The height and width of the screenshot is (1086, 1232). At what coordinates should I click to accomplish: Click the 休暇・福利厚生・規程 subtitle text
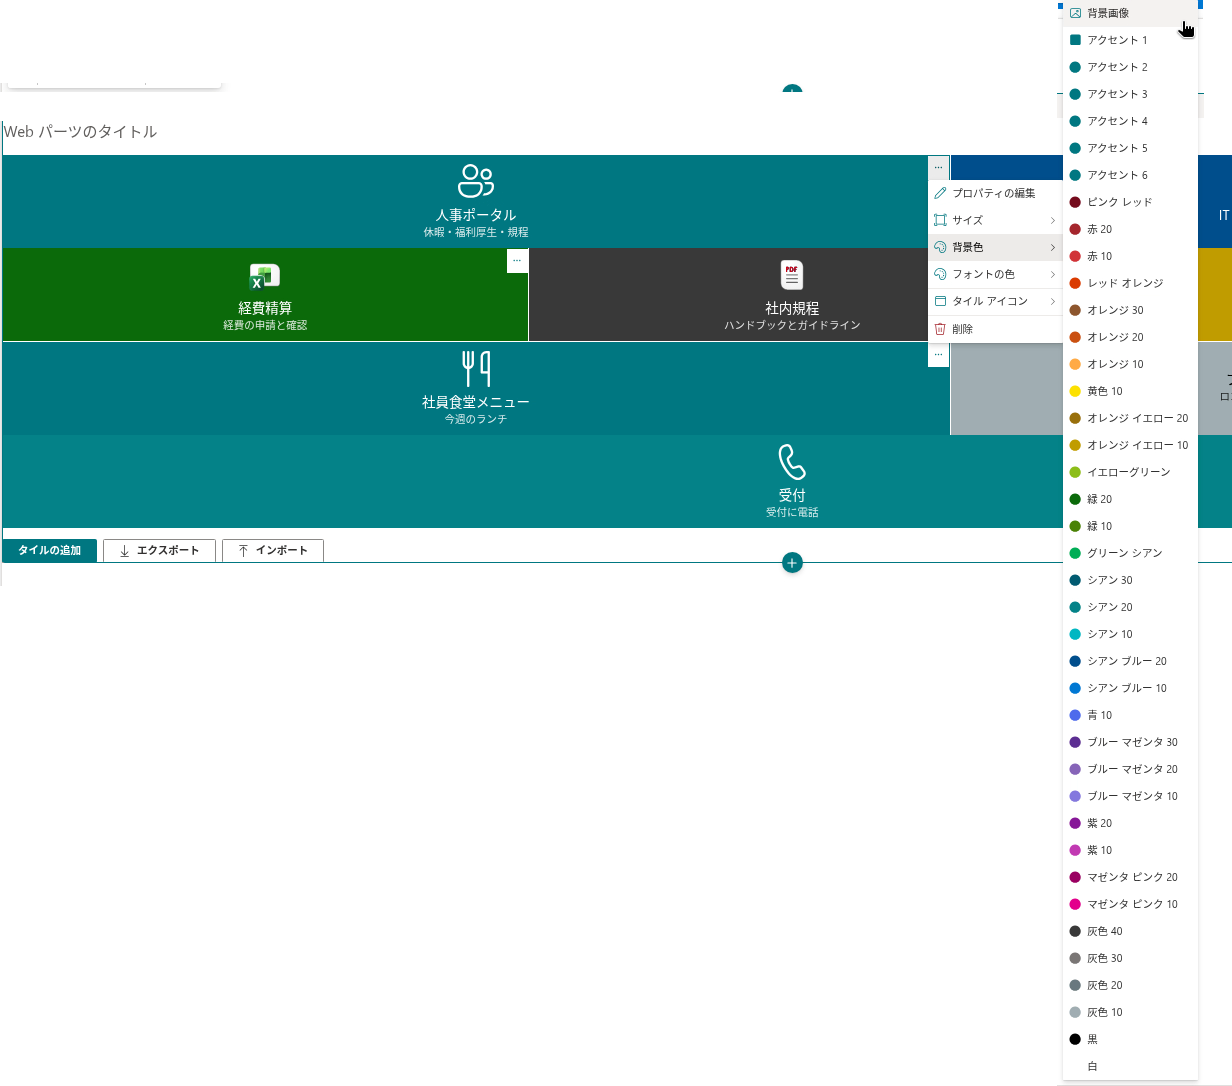tap(476, 232)
